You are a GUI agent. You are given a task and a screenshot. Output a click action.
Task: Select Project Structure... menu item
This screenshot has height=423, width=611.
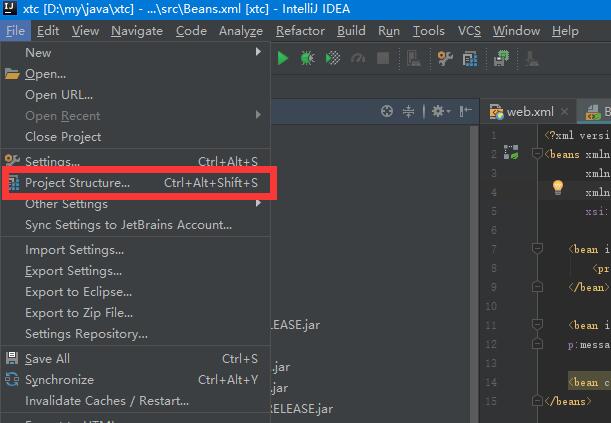(x=136, y=183)
